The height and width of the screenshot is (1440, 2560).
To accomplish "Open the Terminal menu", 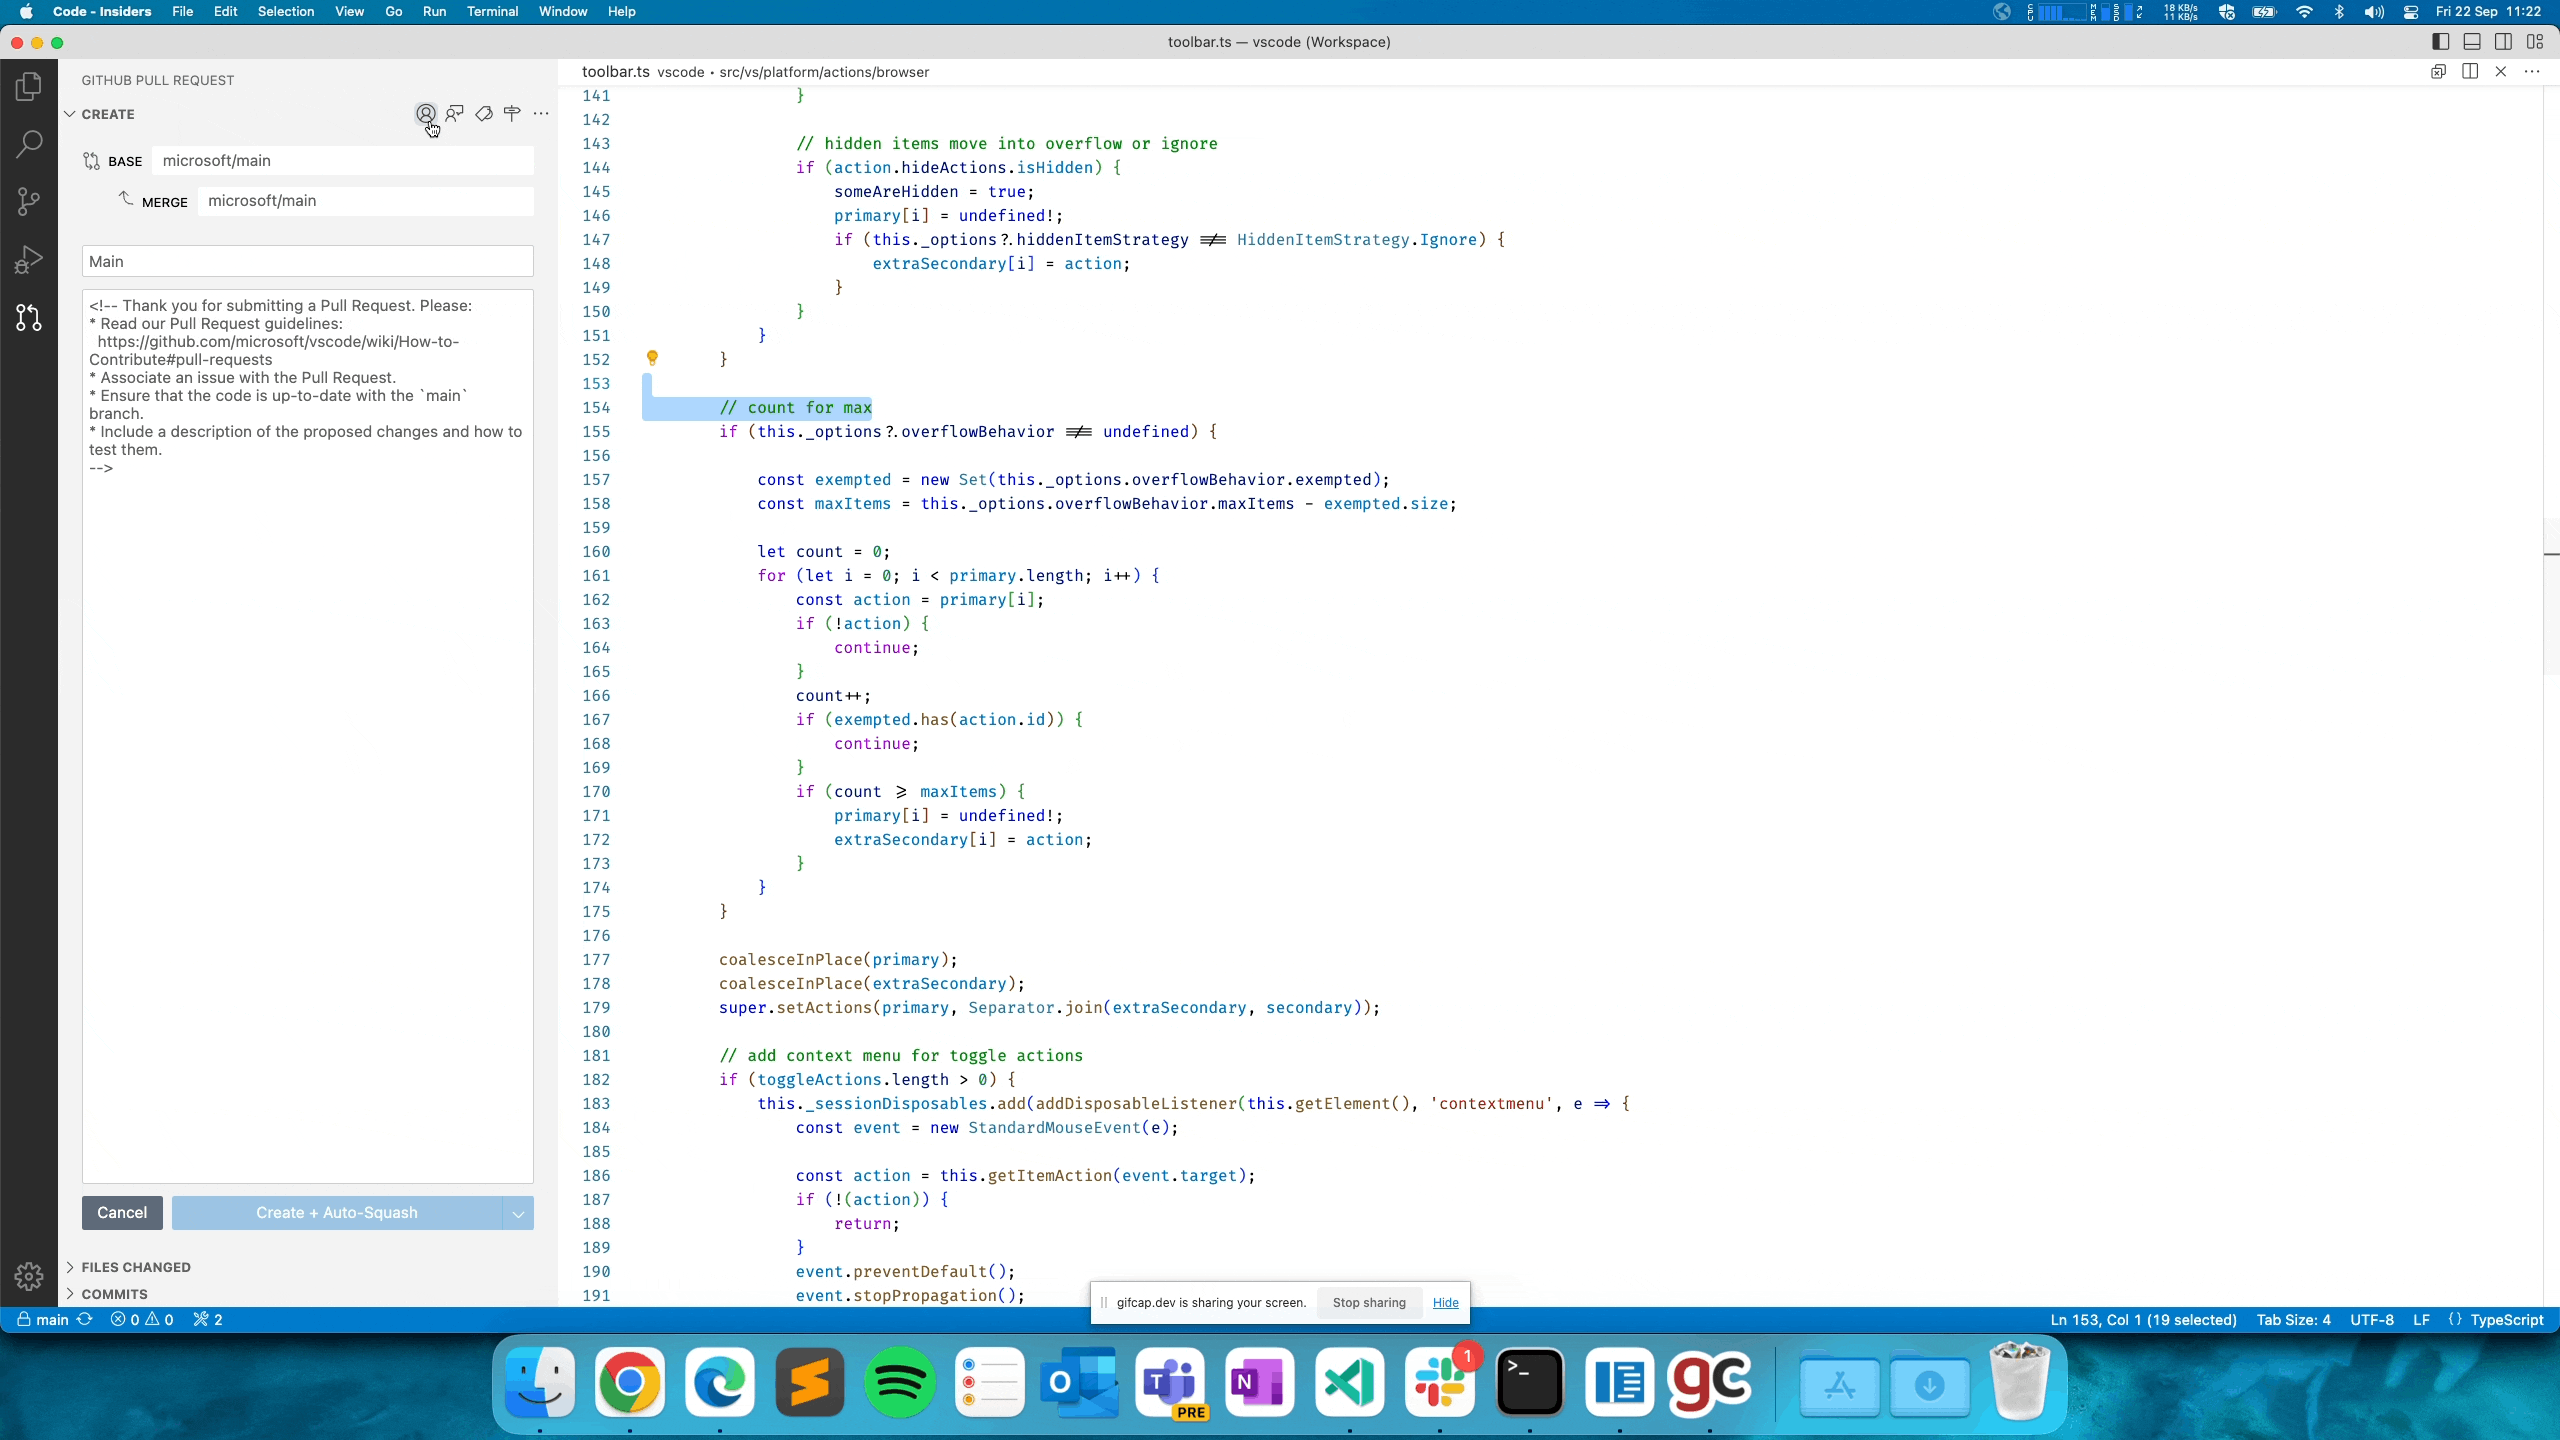I will [x=492, y=11].
